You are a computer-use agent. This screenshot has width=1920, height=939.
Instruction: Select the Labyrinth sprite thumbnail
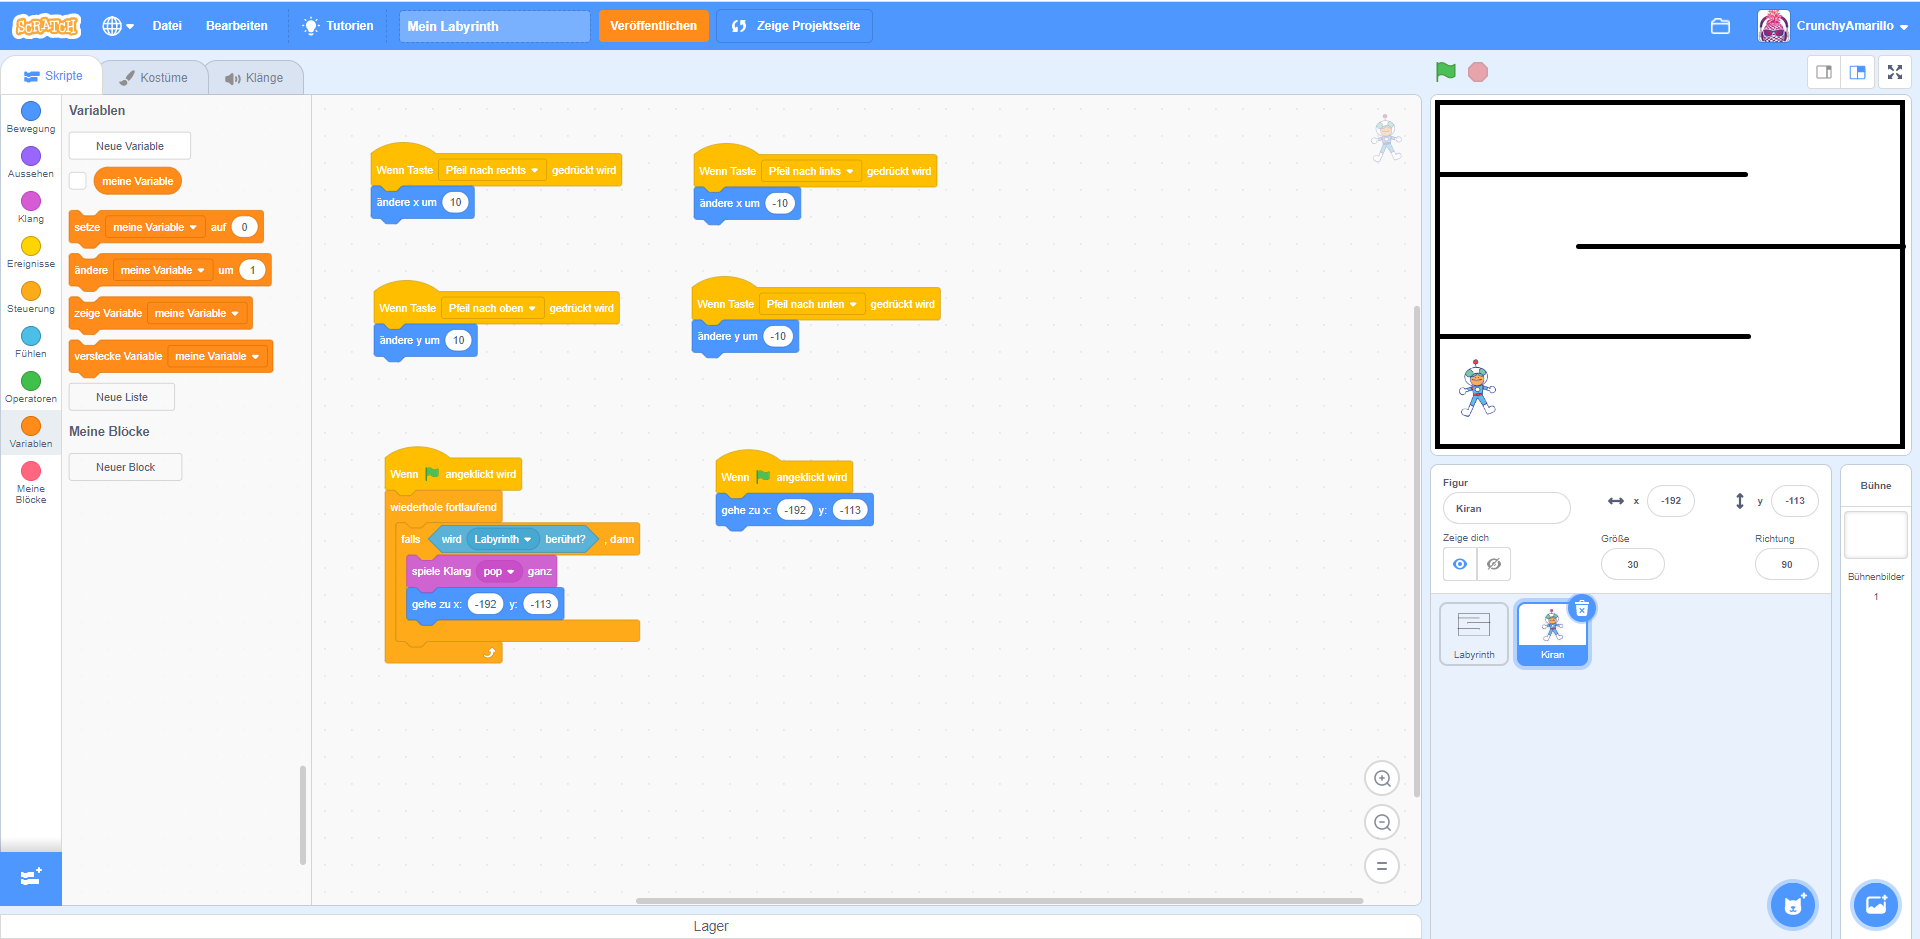[x=1474, y=633]
